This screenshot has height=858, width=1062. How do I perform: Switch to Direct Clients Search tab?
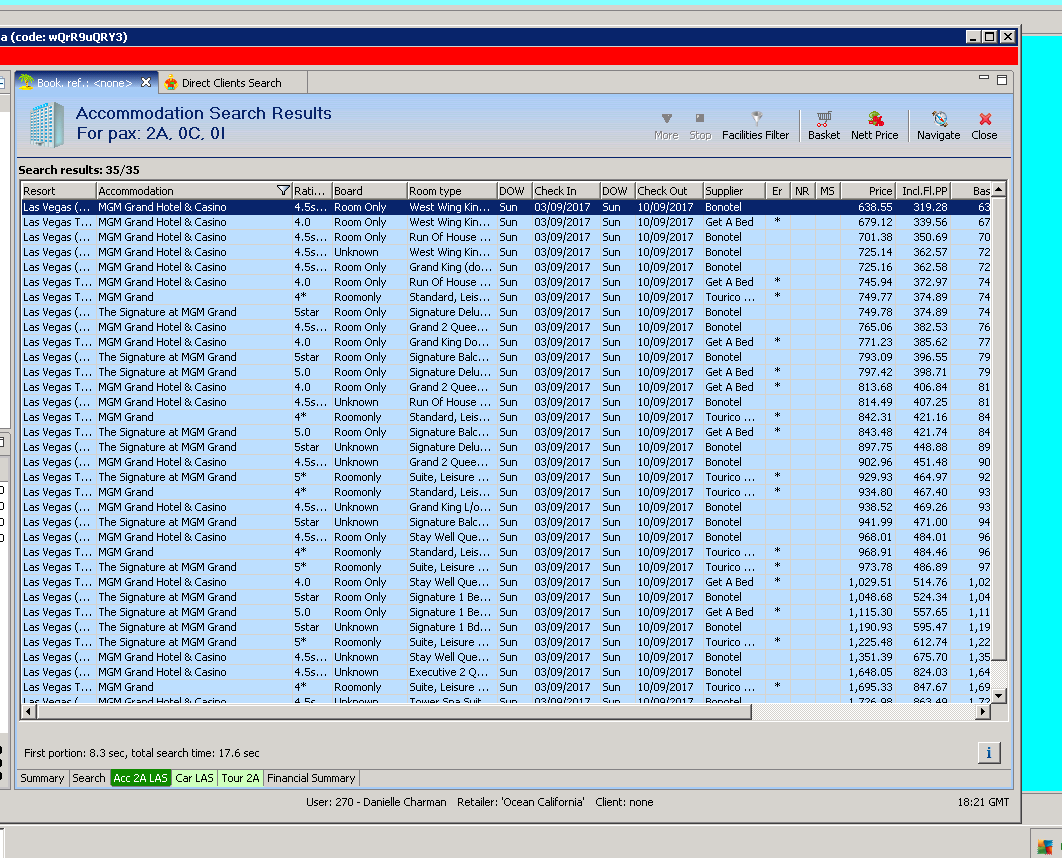232,83
